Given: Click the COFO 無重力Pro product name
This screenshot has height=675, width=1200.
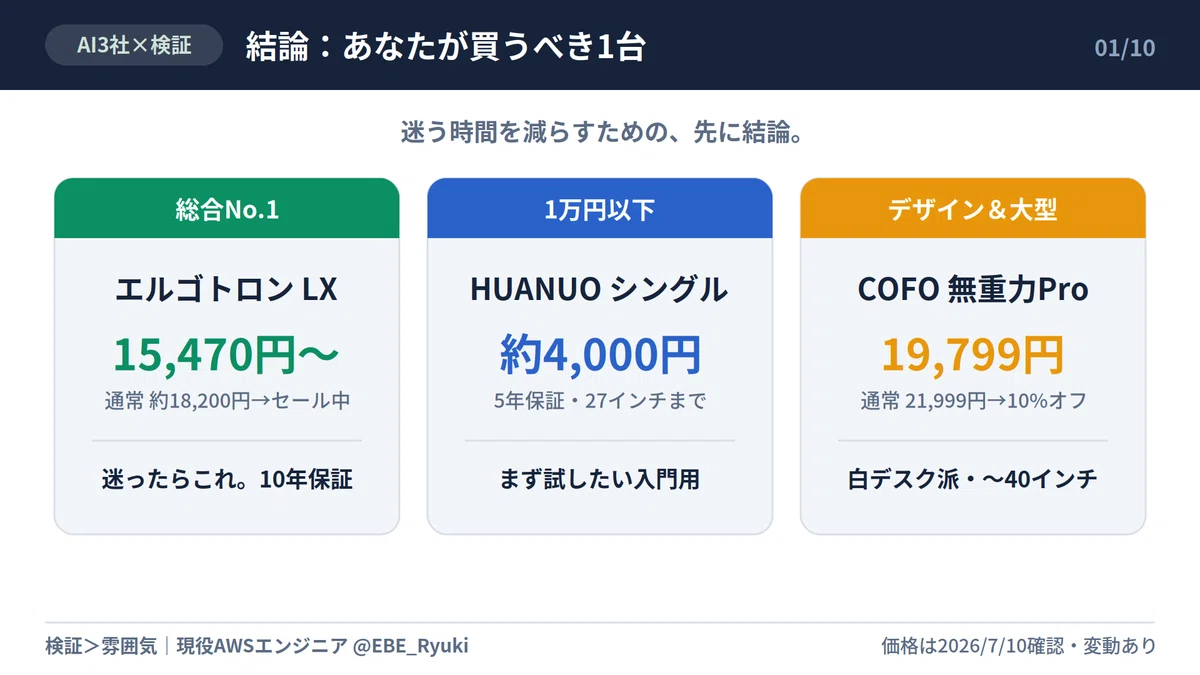Looking at the screenshot, I should tap(973, 289).
